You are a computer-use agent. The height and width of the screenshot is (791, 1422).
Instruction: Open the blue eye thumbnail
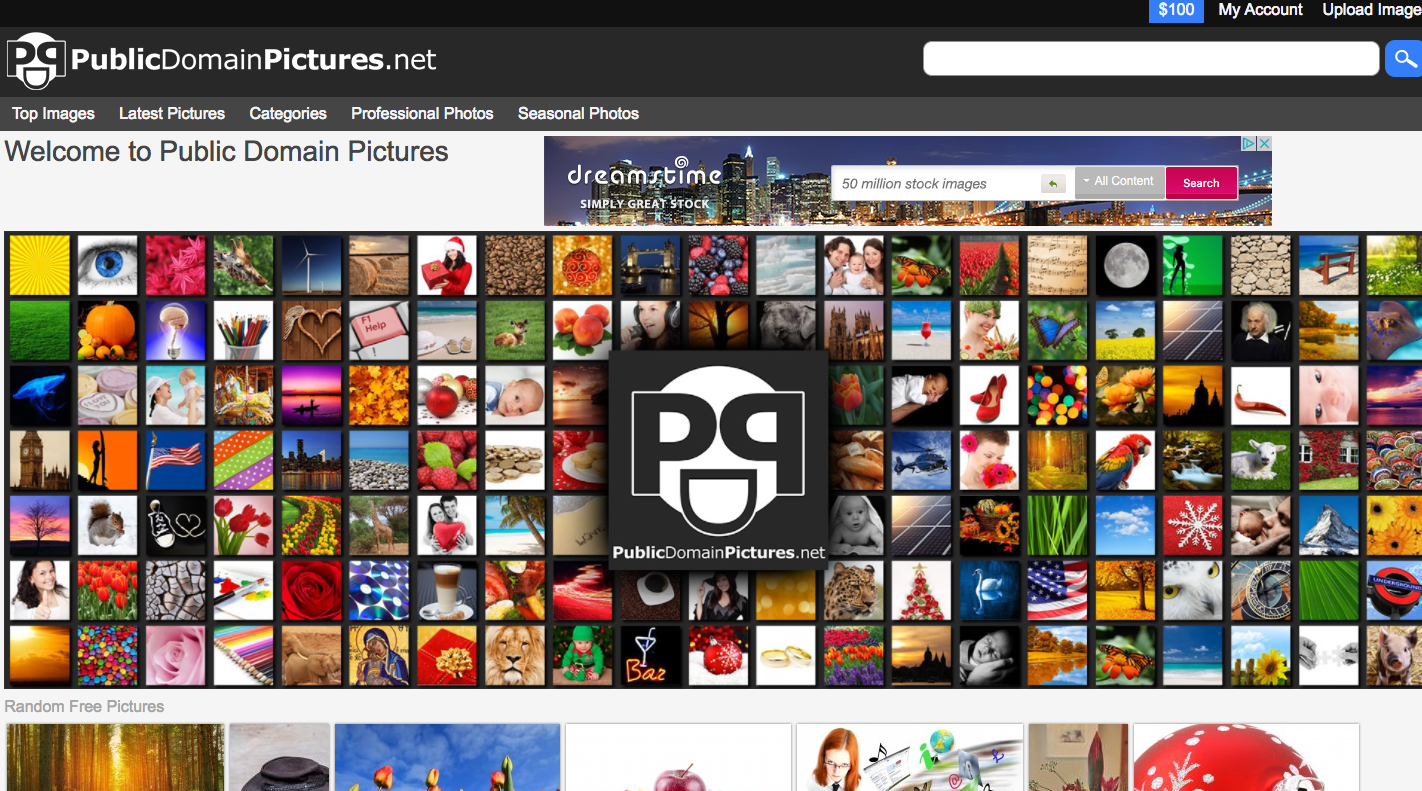pos(108,265)
